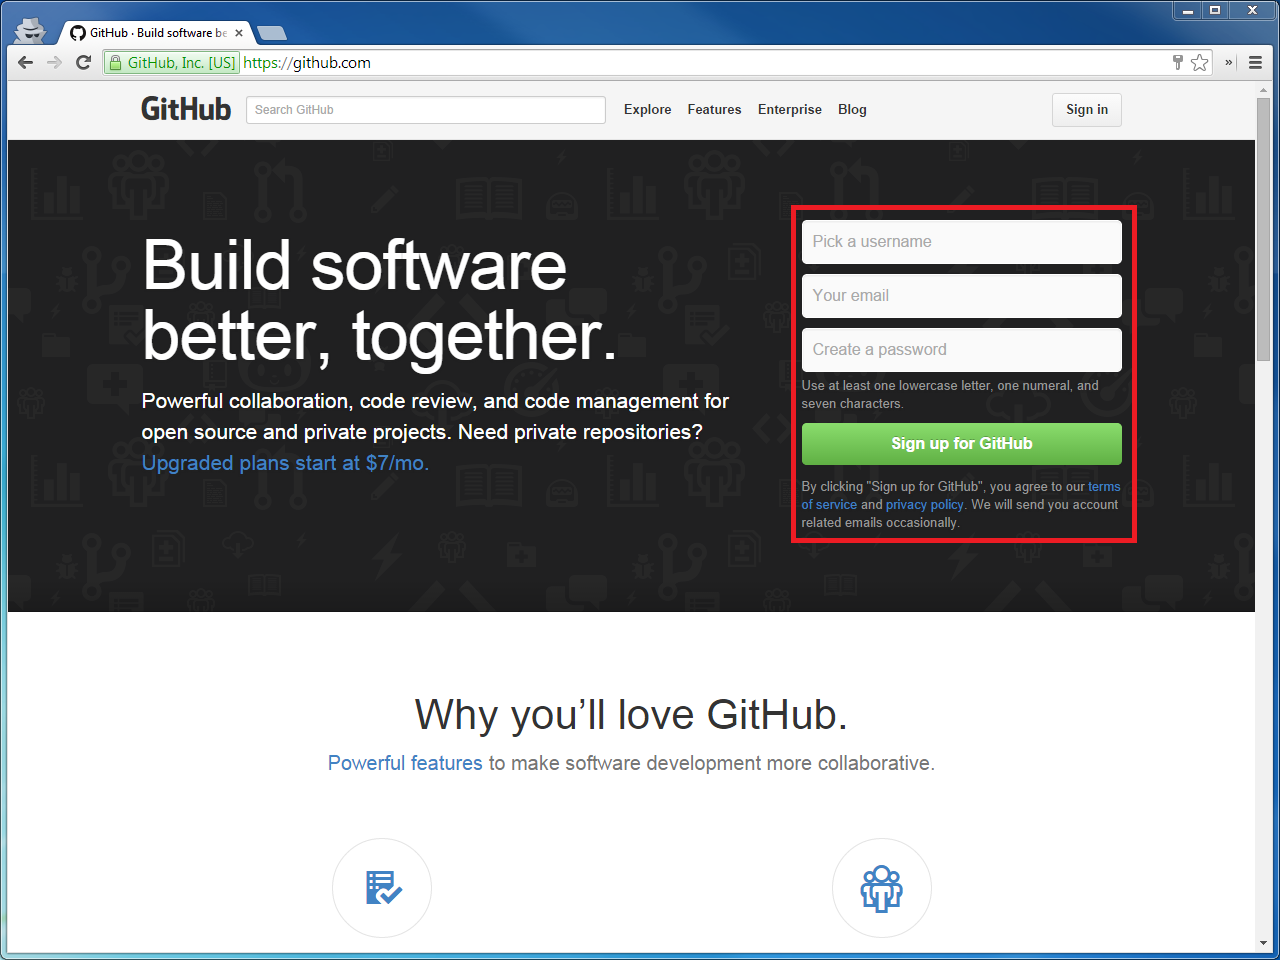This screenshot has width=1280, height=960.
Task: Open the Enterprise menu item
Action: pos(790,109)
